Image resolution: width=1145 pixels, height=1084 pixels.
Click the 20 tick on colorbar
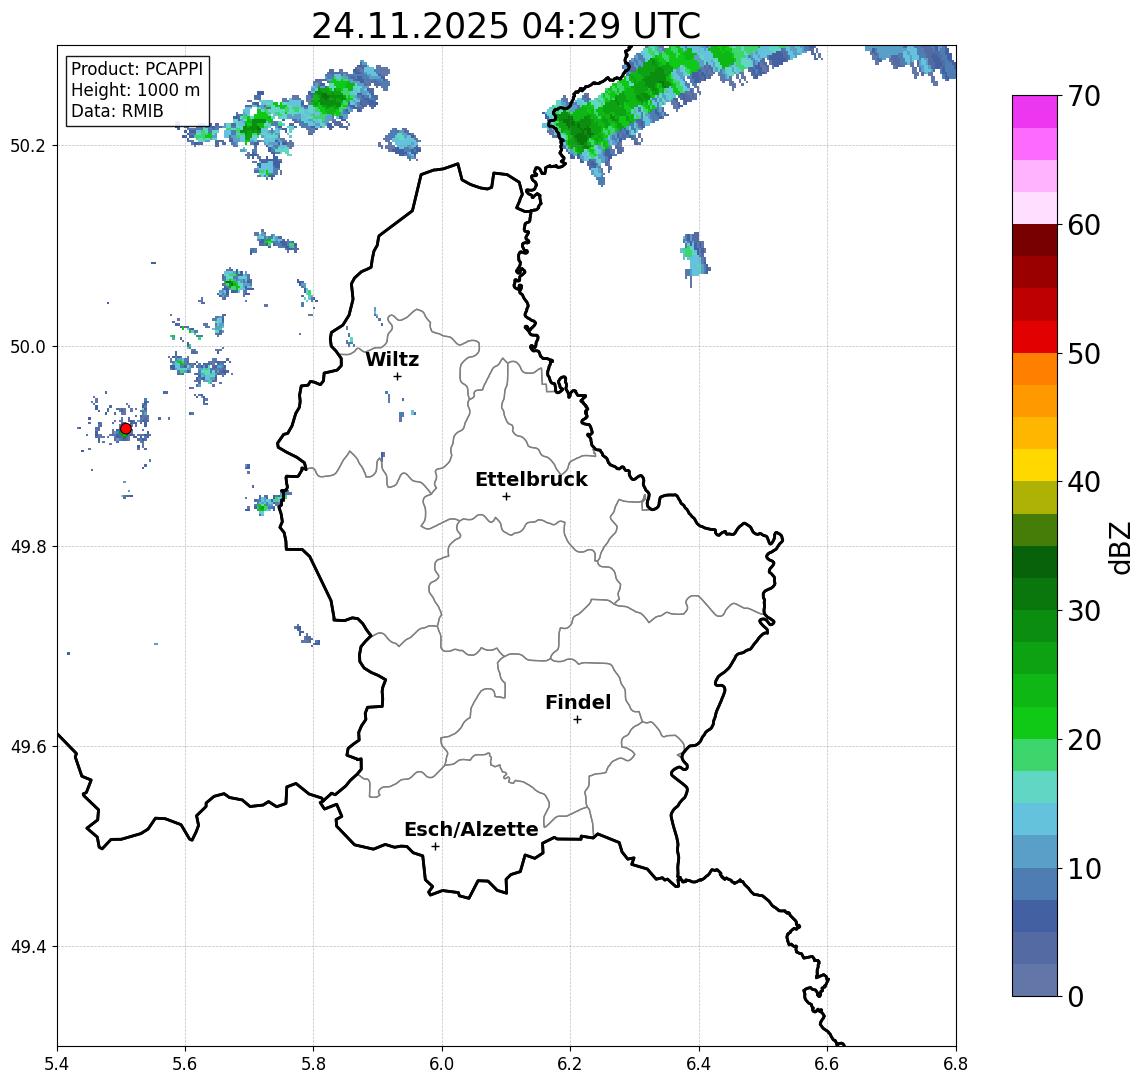[1083, 739]
